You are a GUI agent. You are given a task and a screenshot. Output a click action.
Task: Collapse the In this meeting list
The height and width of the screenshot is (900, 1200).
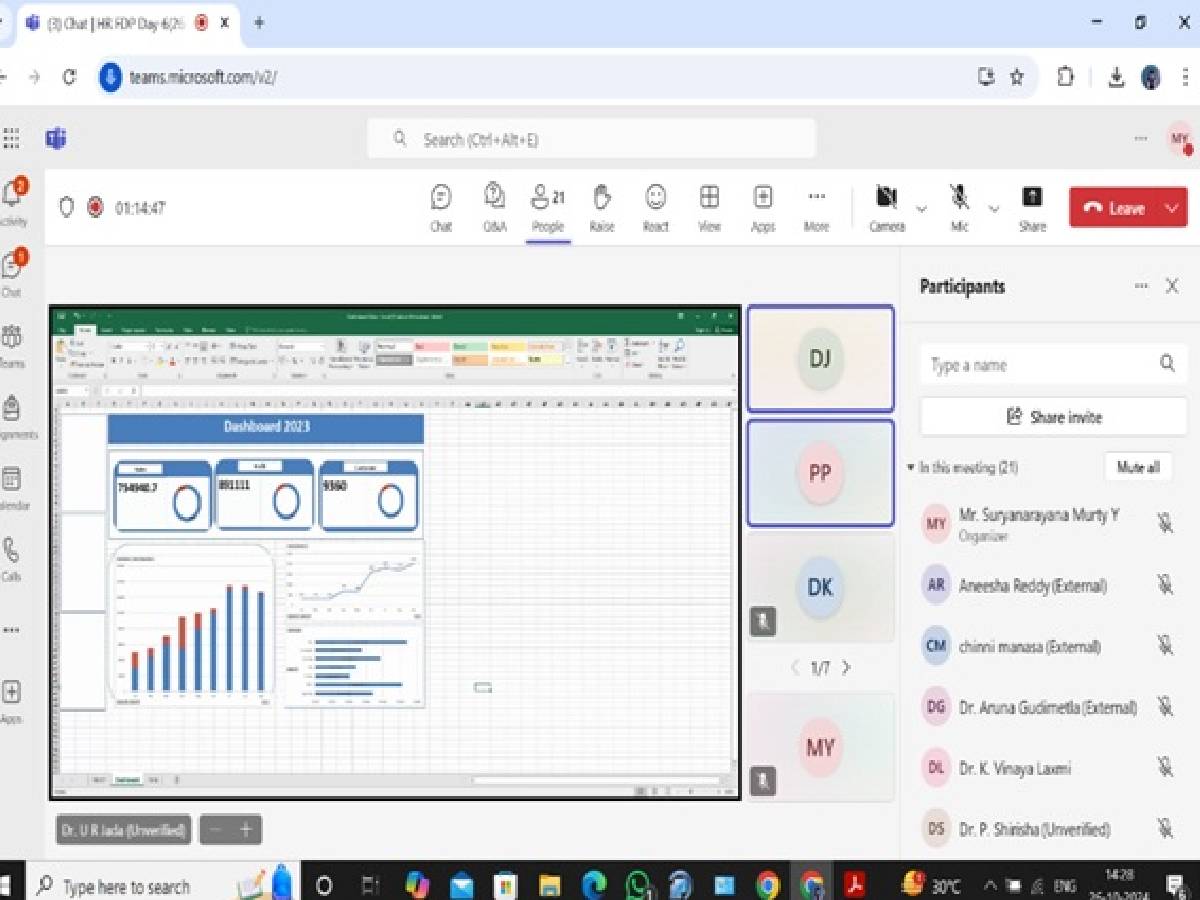[x=910, y=467]
